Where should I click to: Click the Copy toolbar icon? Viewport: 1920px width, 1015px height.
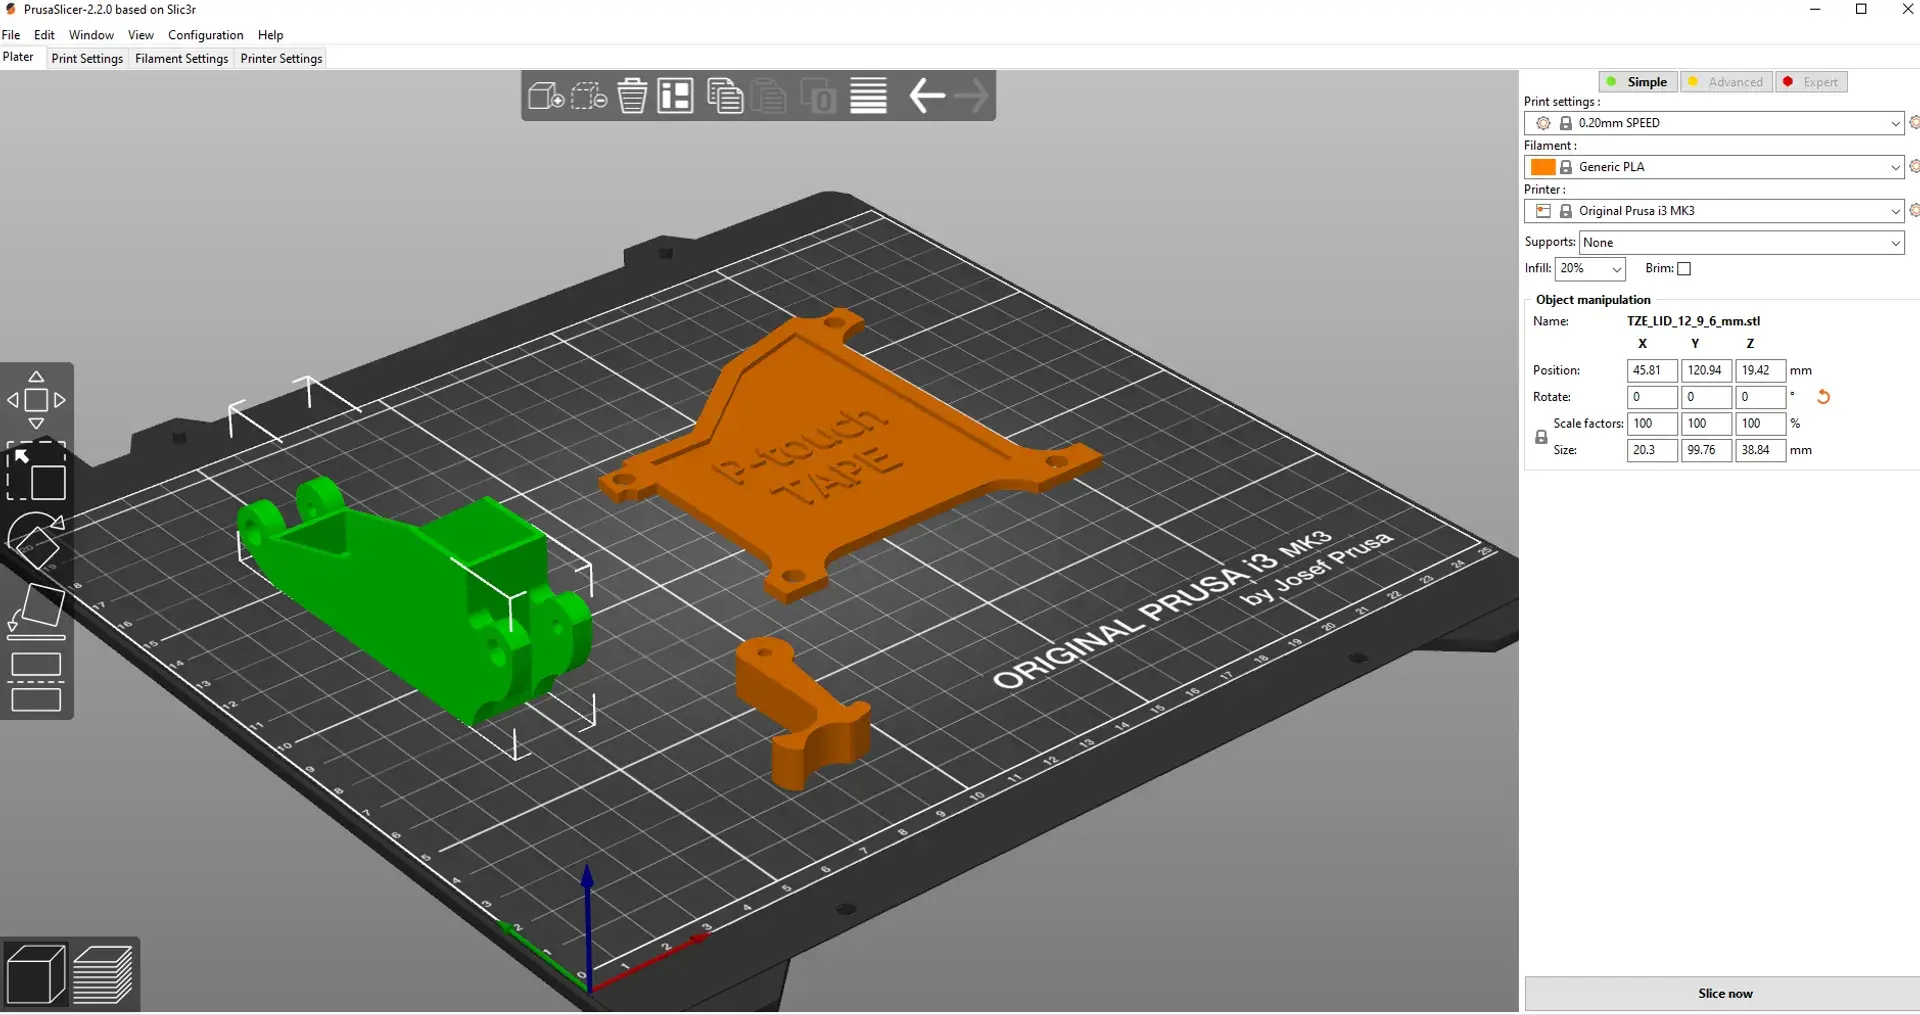click(725, 96)
